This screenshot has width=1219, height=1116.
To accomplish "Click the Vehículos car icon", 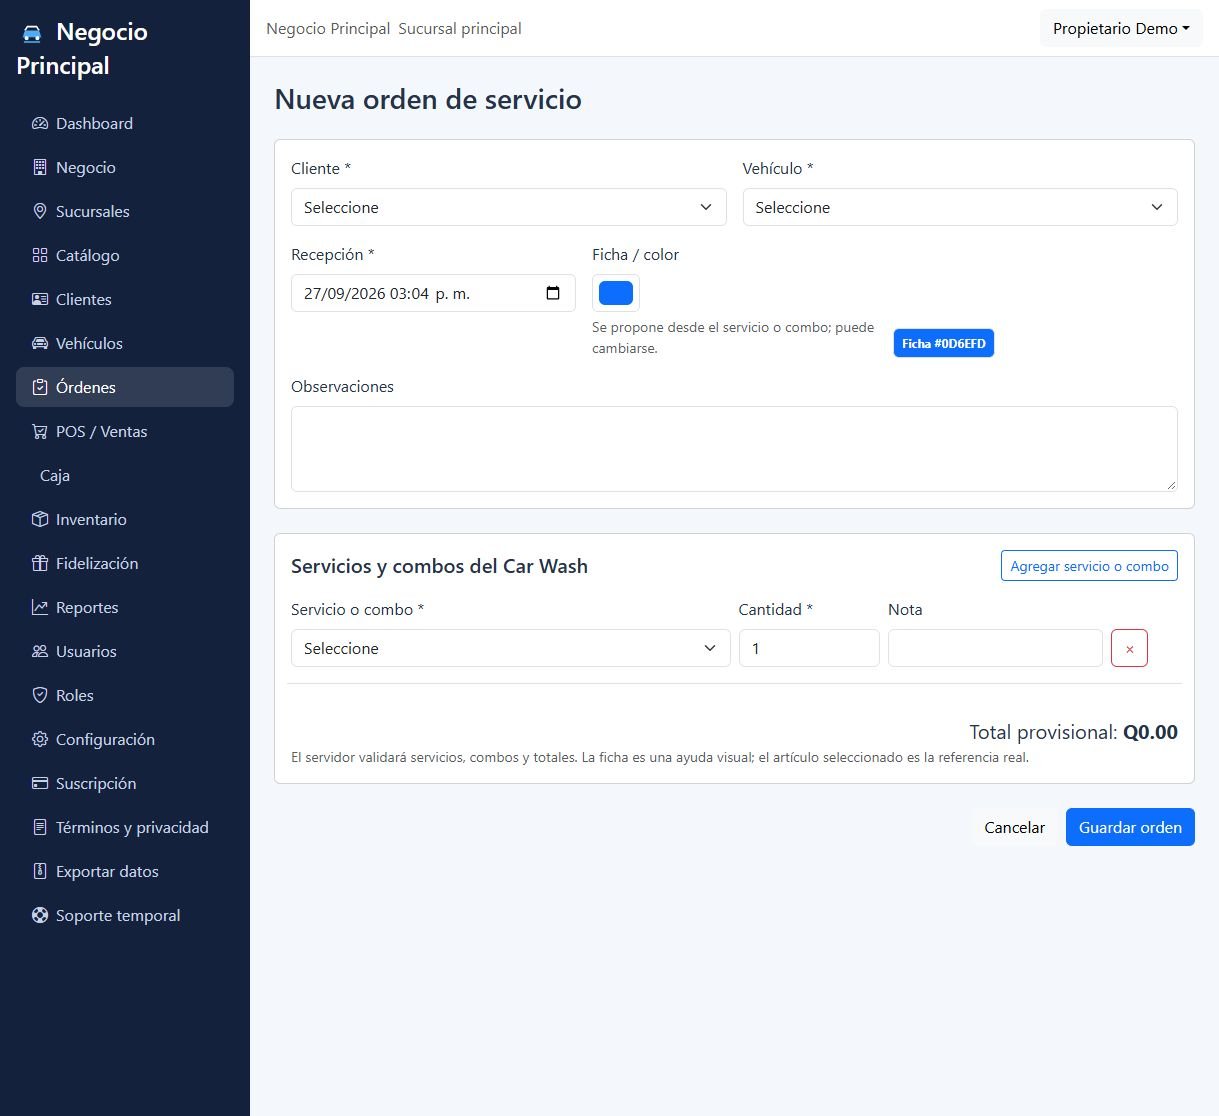I will pos(40,344).
